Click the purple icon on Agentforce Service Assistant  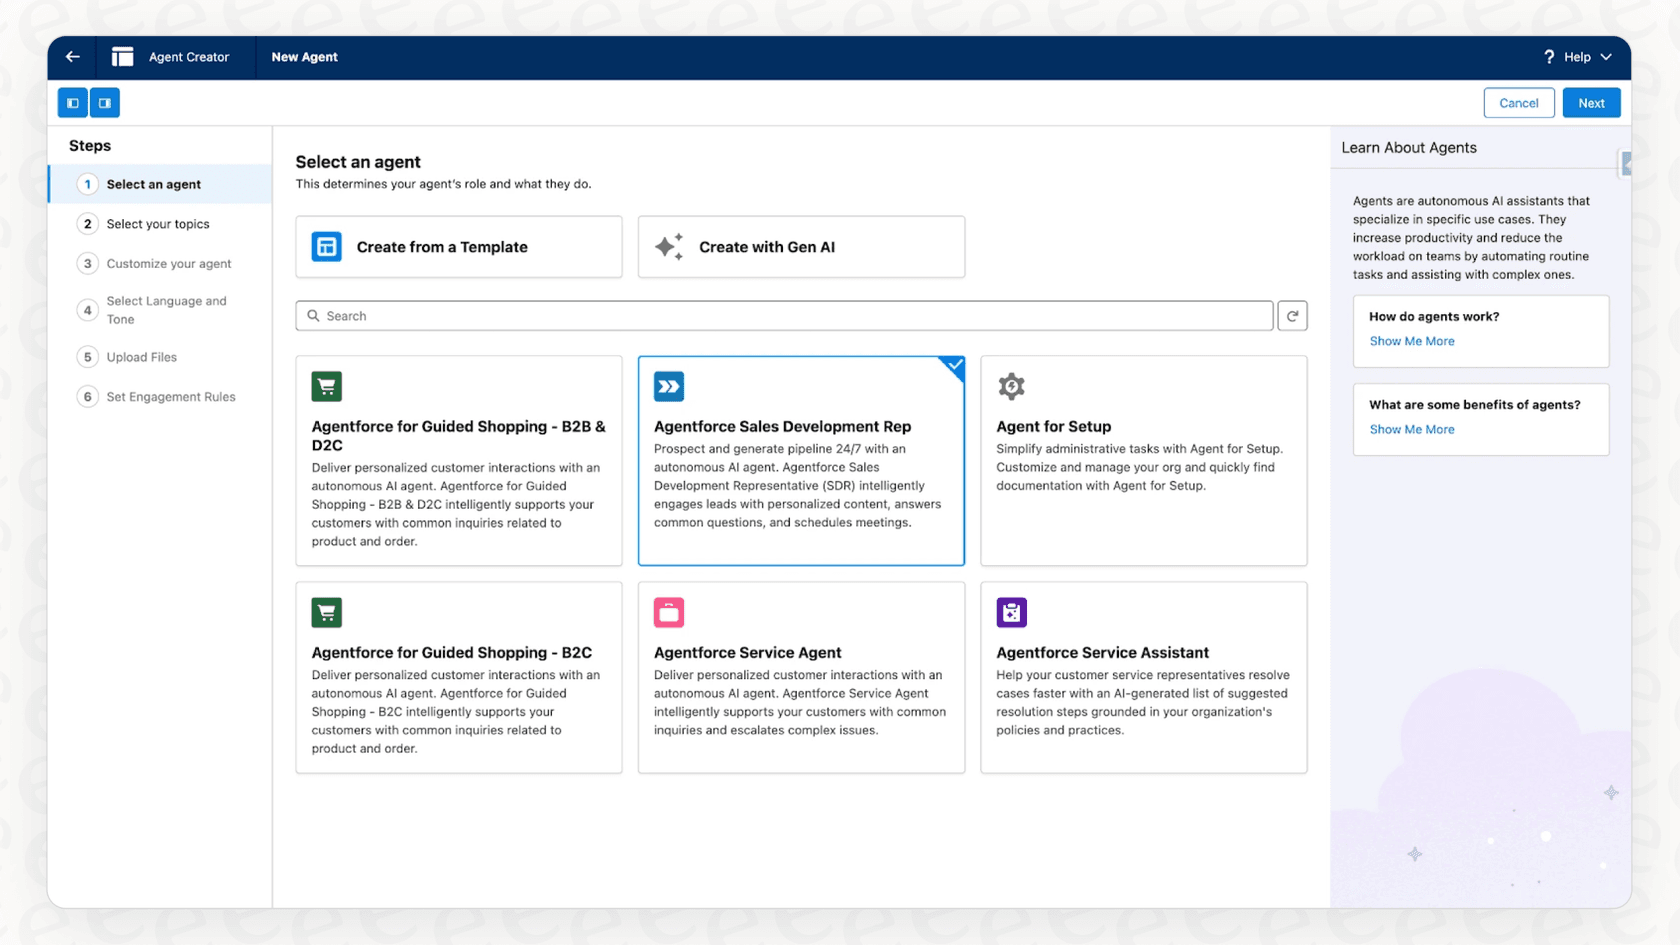[x=1011, y=612]
